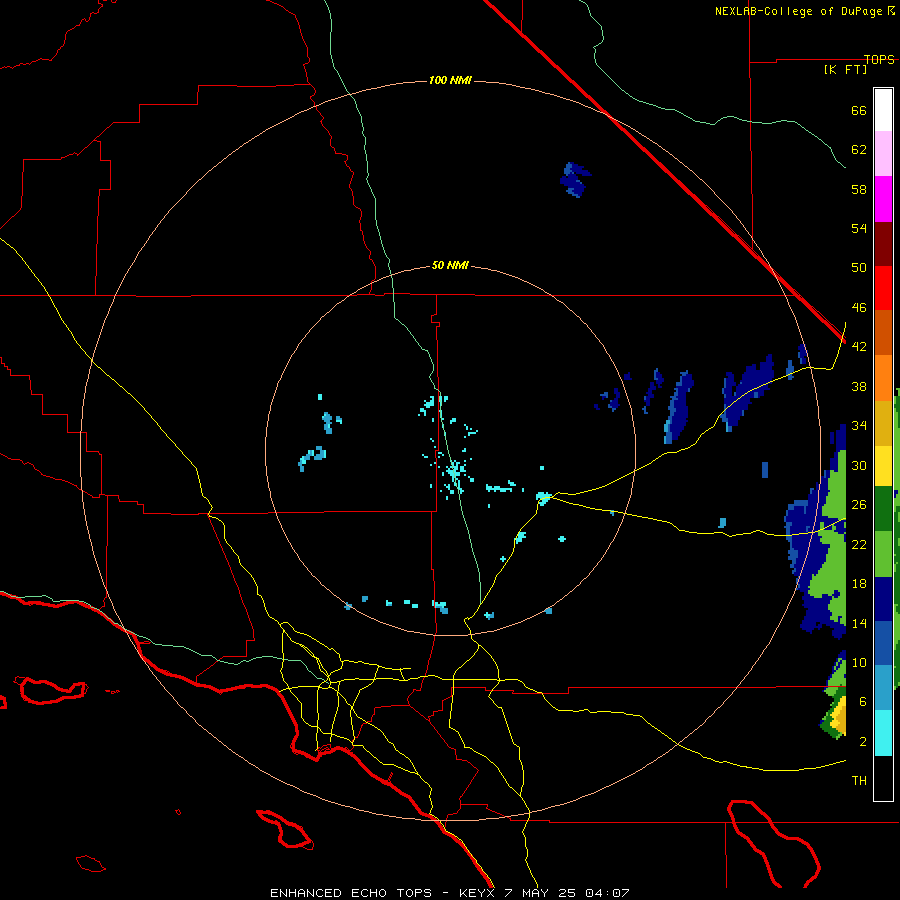Click the navy blue legend swatch
The image size is (900, 900).
point(883,599)
